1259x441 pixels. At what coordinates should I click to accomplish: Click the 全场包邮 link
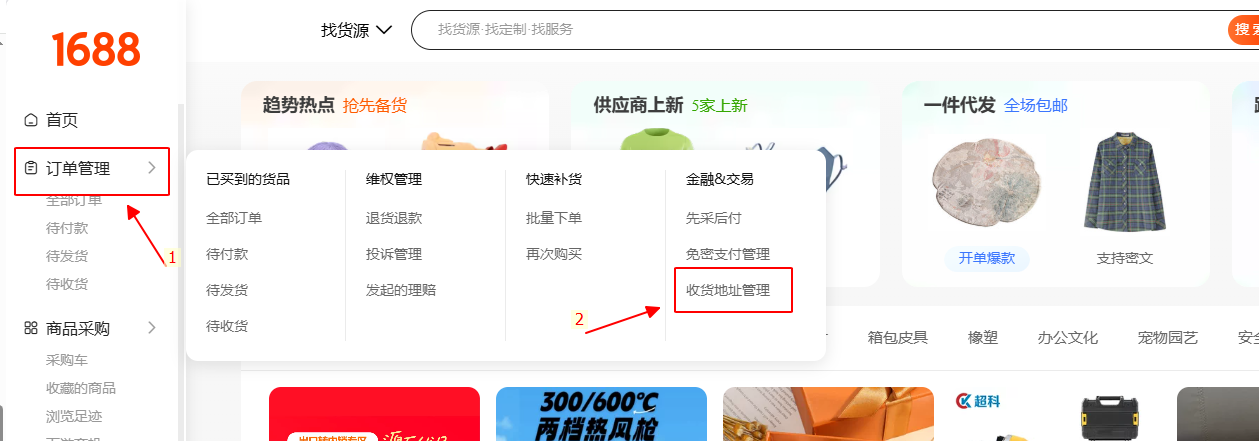[1036, 105]
